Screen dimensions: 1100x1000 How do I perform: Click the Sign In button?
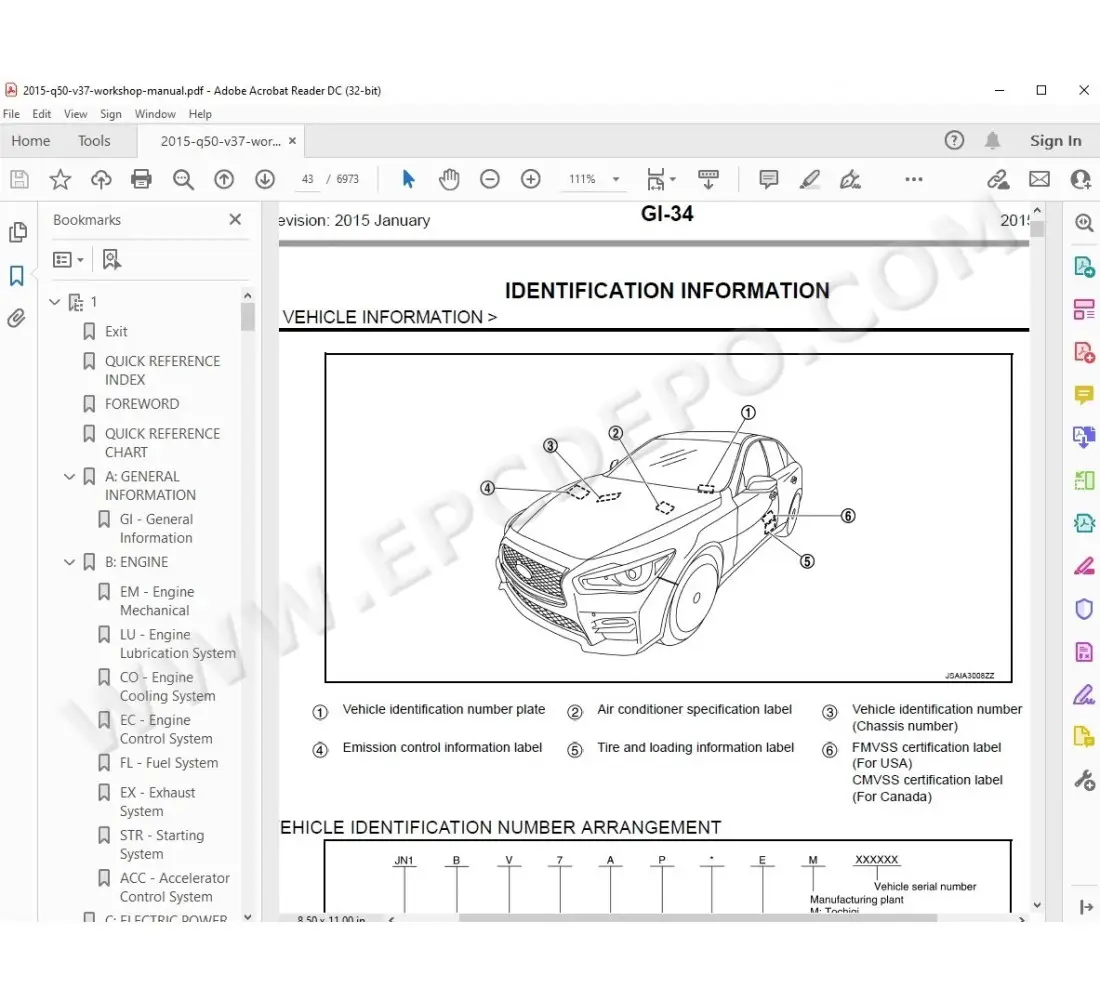point(1055,140)
